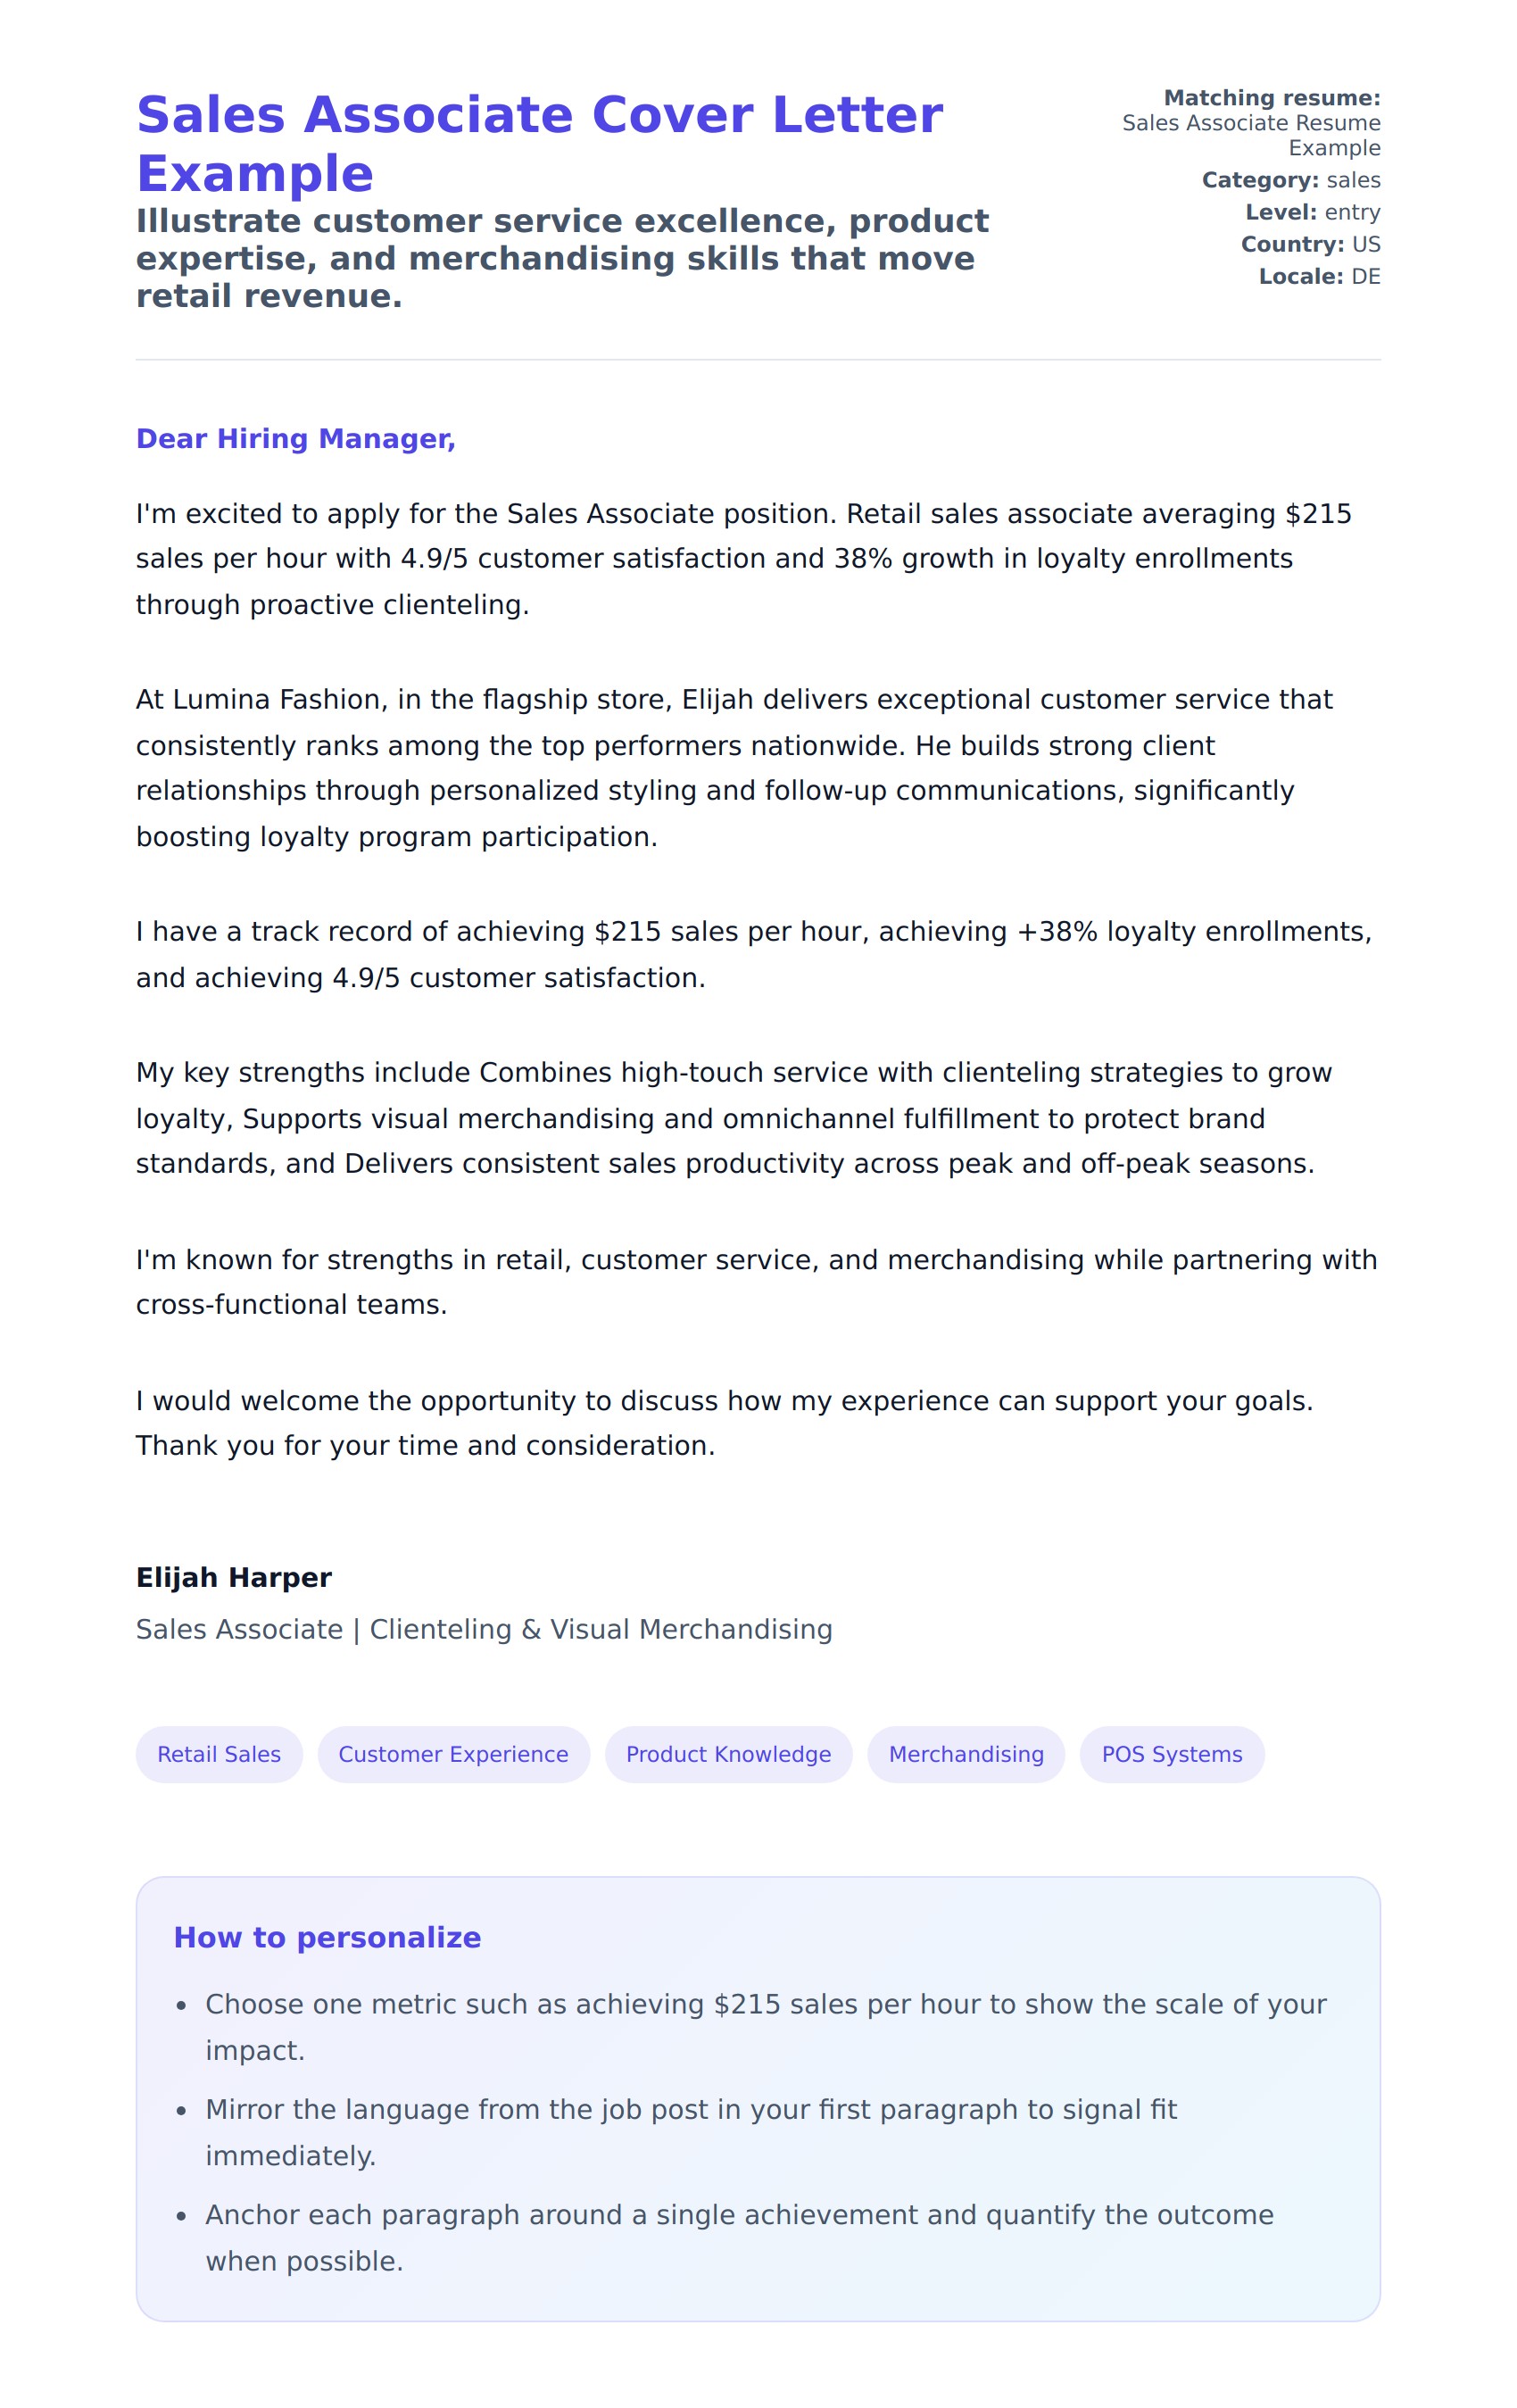Click the Country: US metadata line
Viewport: 1517px width, 2408px height.
click(x=1310, y=244)
